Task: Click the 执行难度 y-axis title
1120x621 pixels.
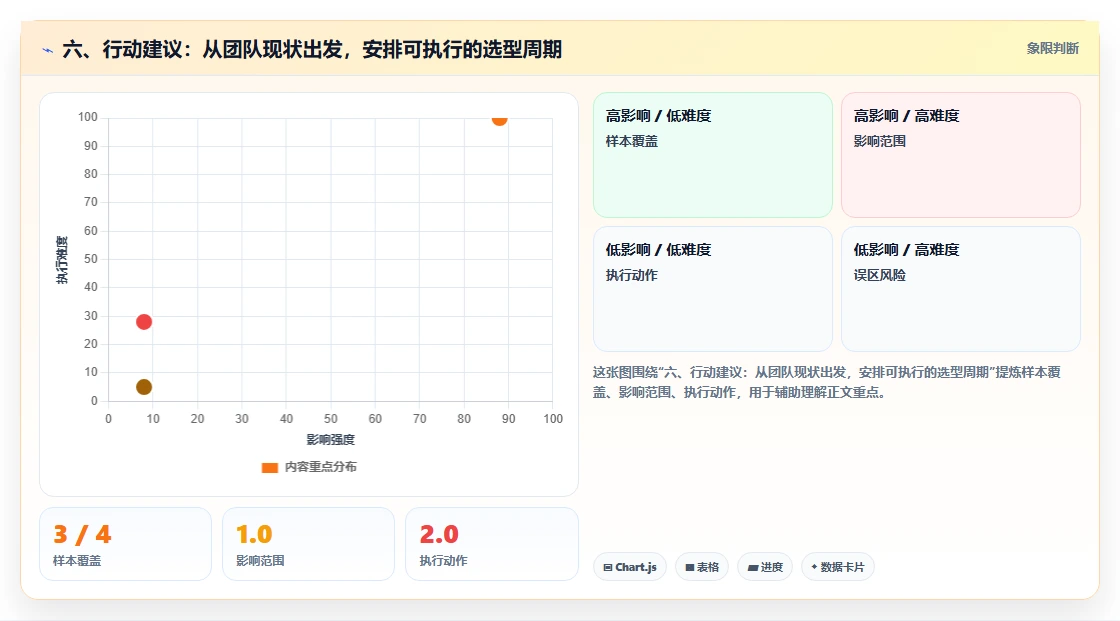Action: tap(62, 259)
